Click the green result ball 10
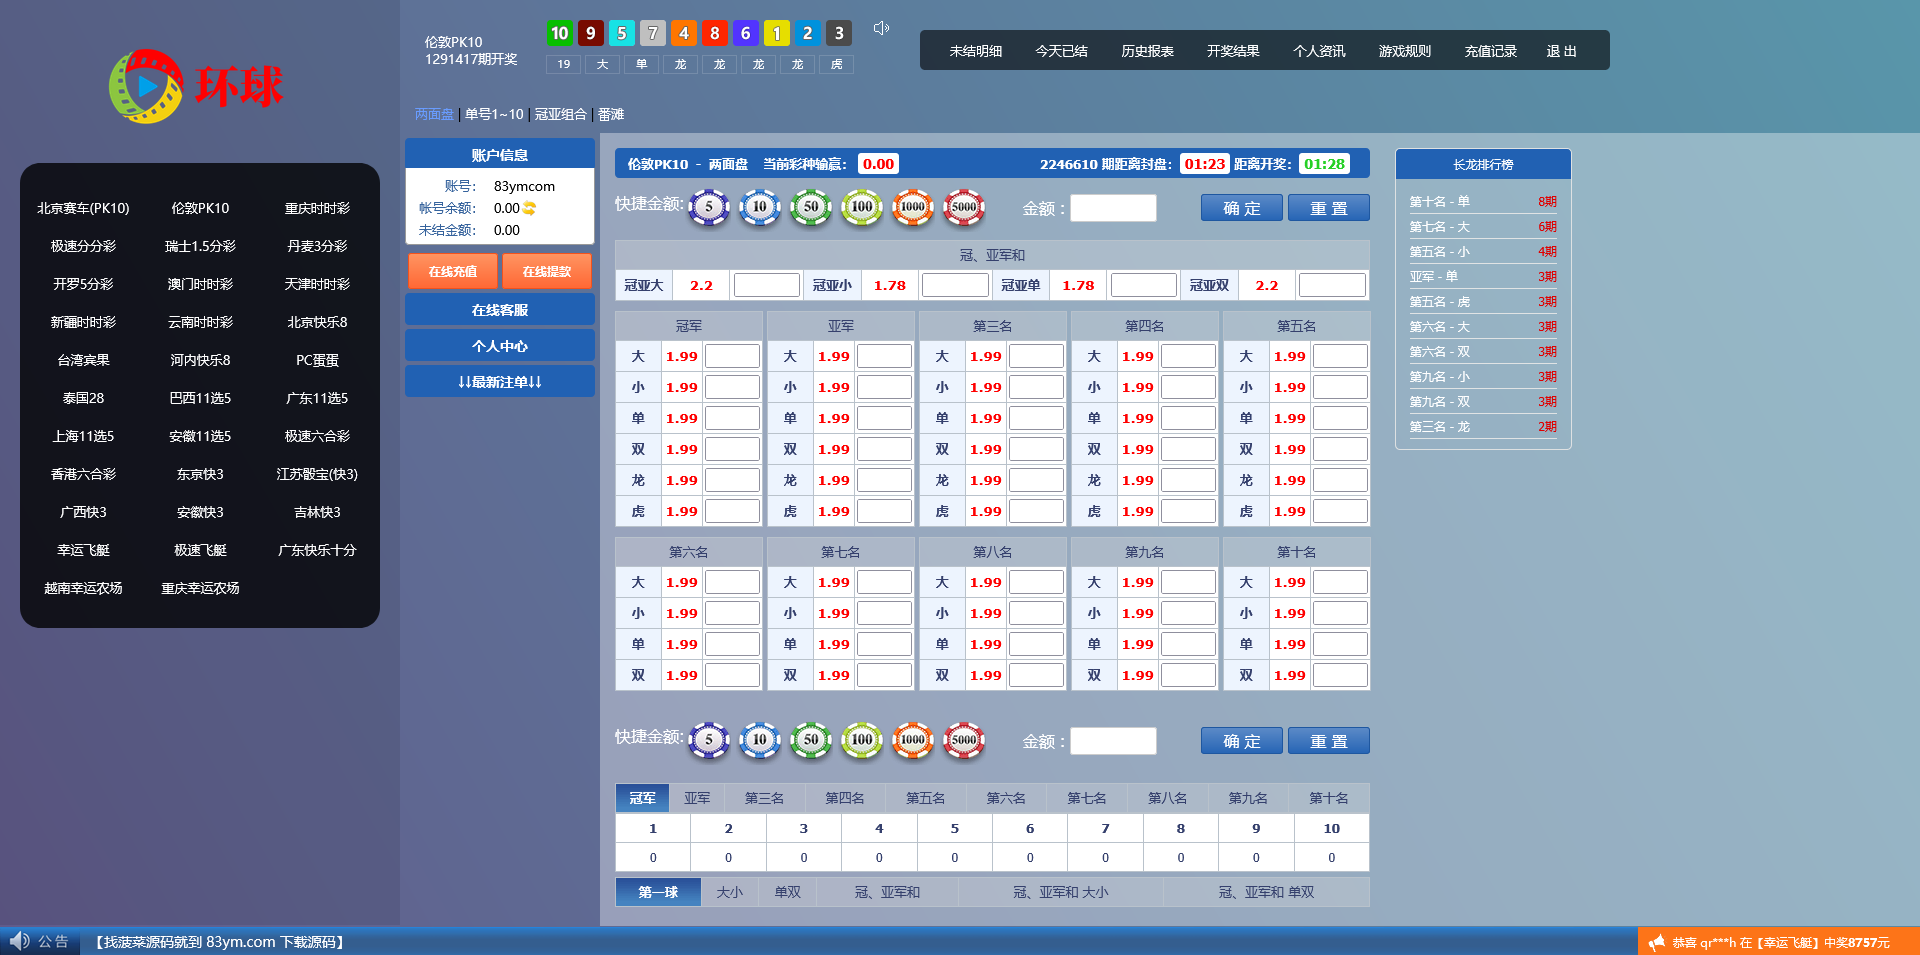Screen dimensions: 1920x955 [x=560, y=33]
